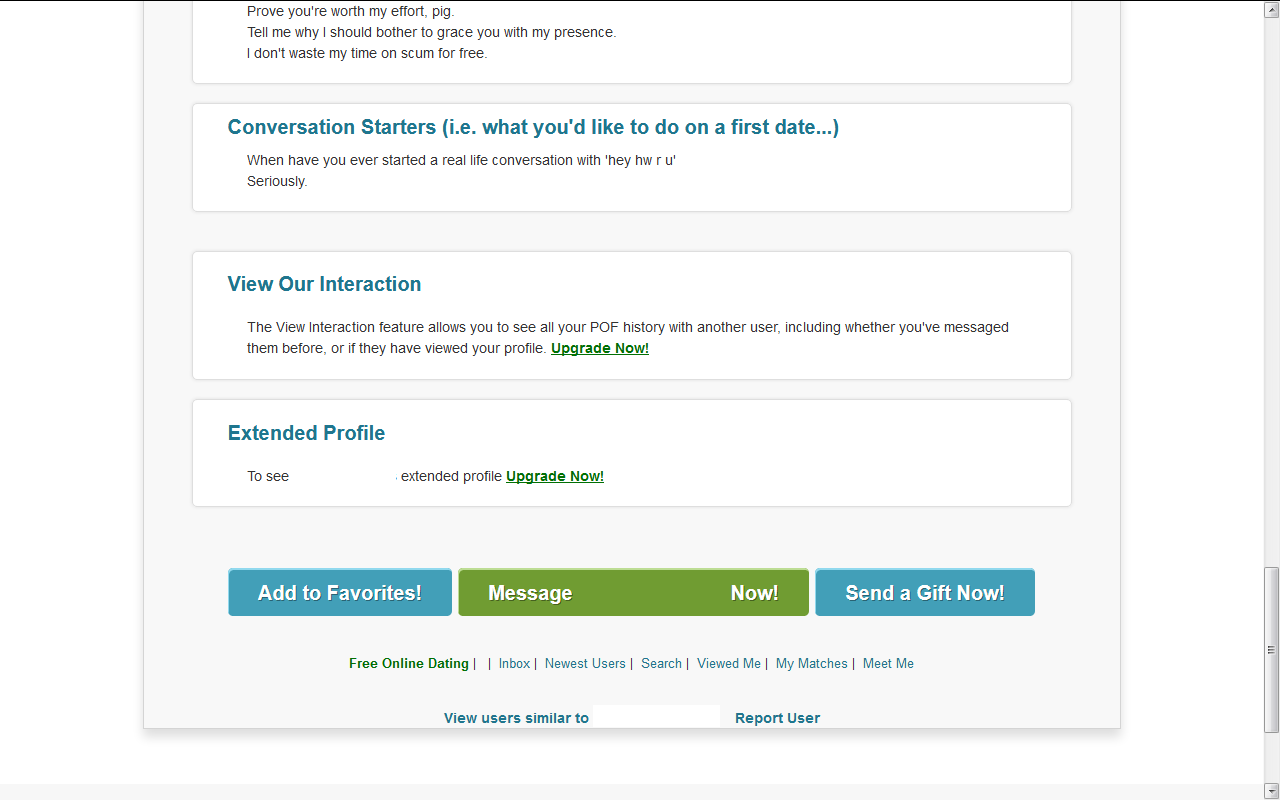Go to My Matches
The image size is (1280, 800).
point(811,664)
